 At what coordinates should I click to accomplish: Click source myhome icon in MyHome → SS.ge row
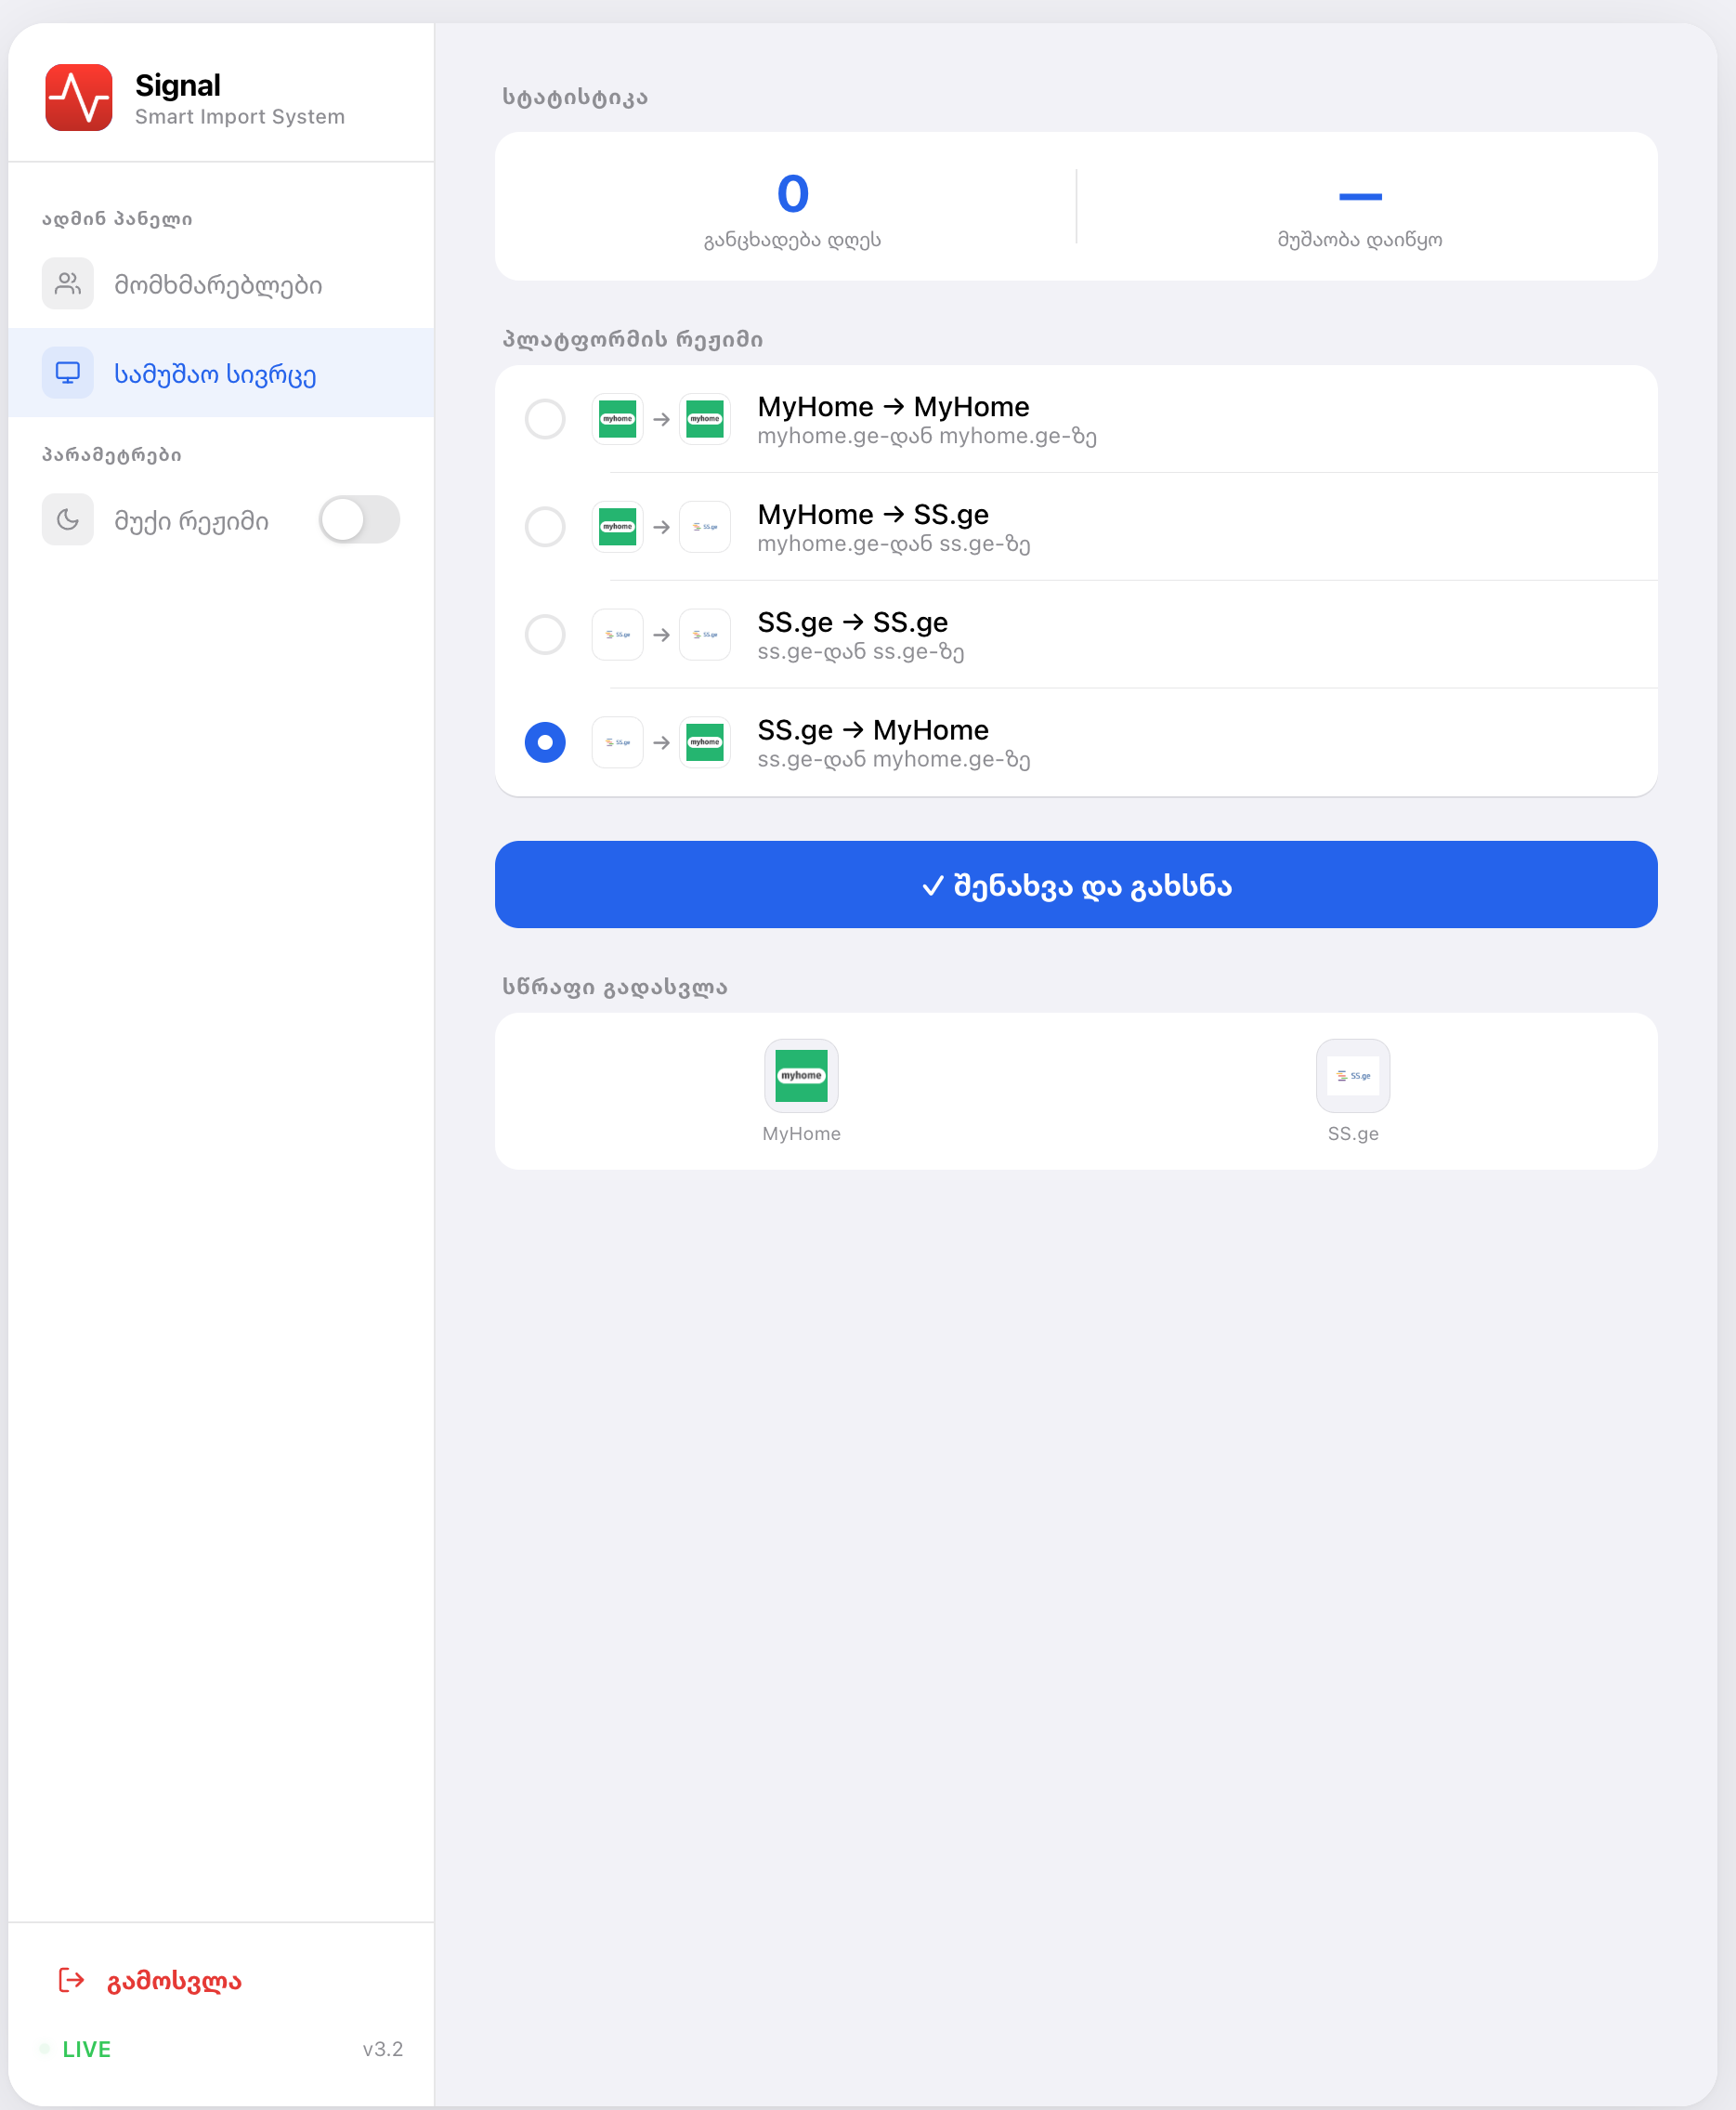click(x=618, y=527)
